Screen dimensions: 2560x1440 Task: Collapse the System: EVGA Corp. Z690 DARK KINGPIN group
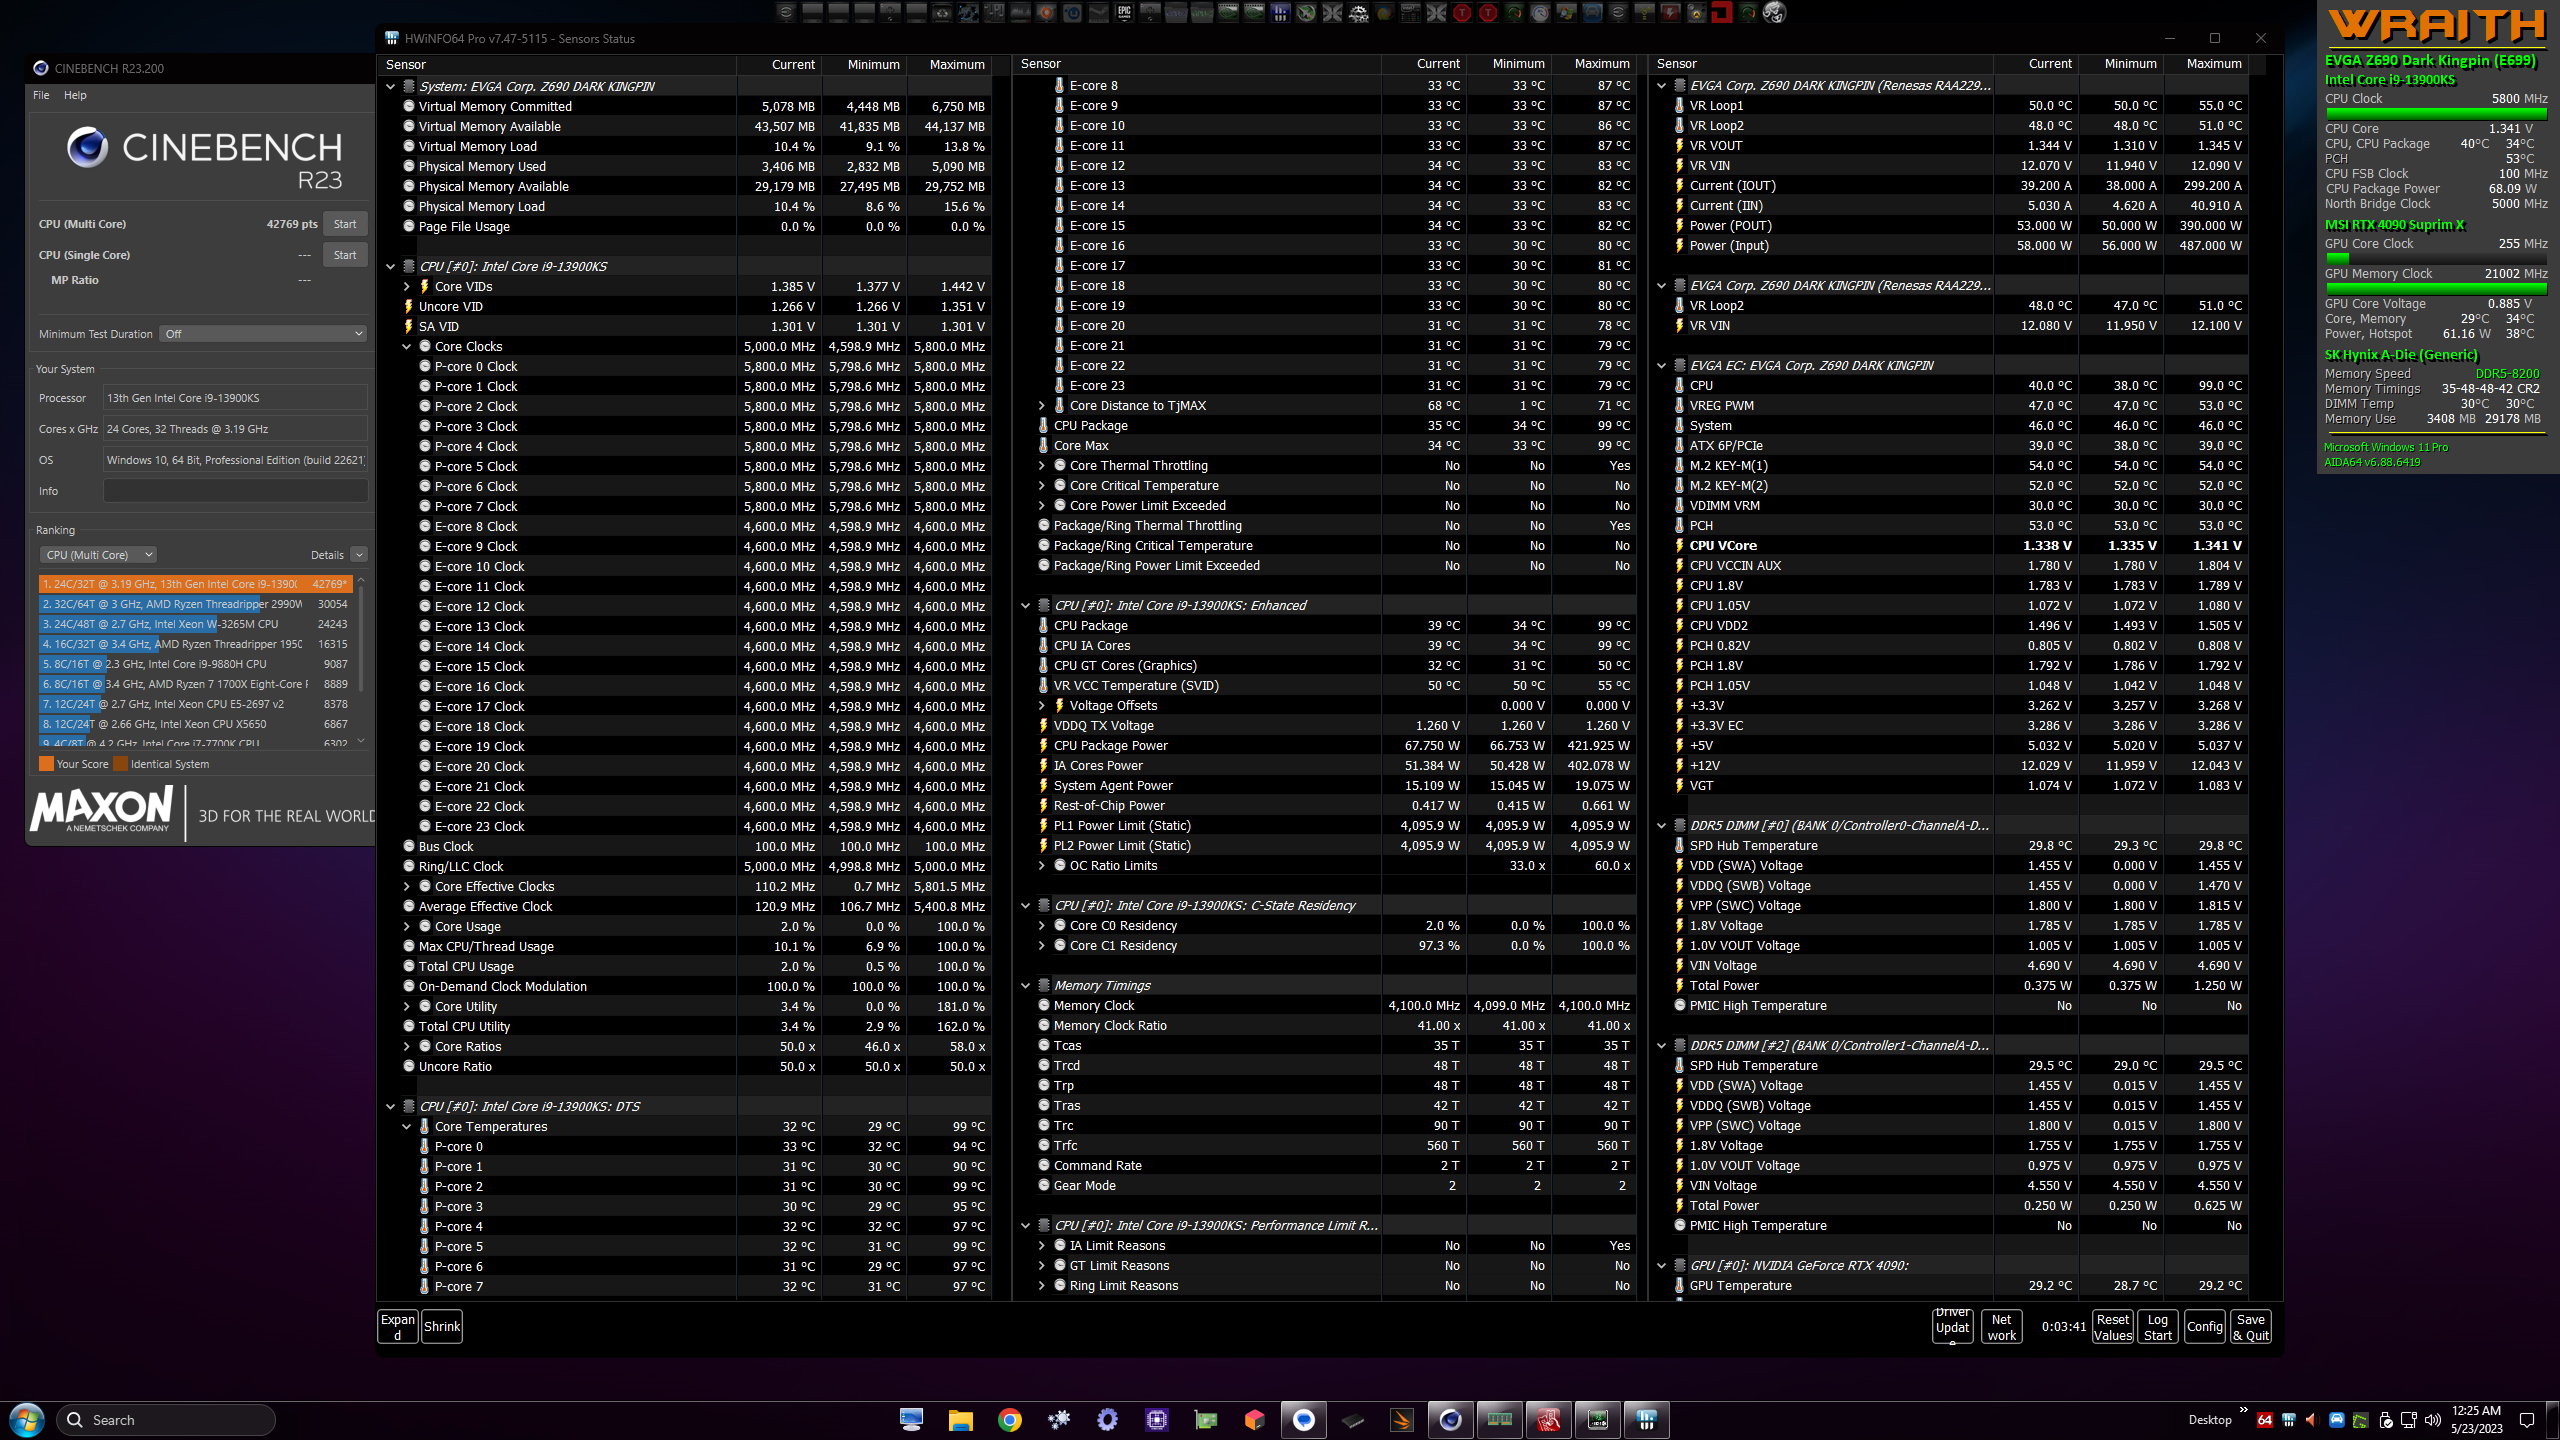(391, 86)
